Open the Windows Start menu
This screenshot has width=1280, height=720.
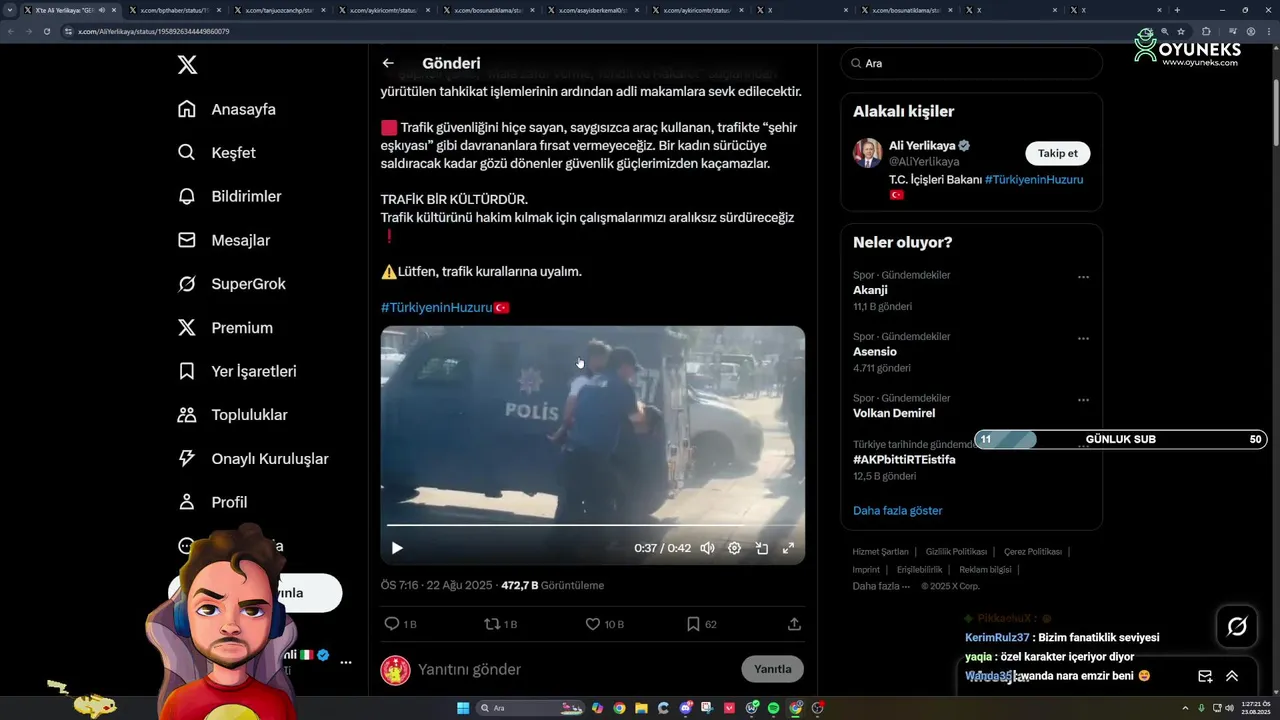tap(463, 708)
